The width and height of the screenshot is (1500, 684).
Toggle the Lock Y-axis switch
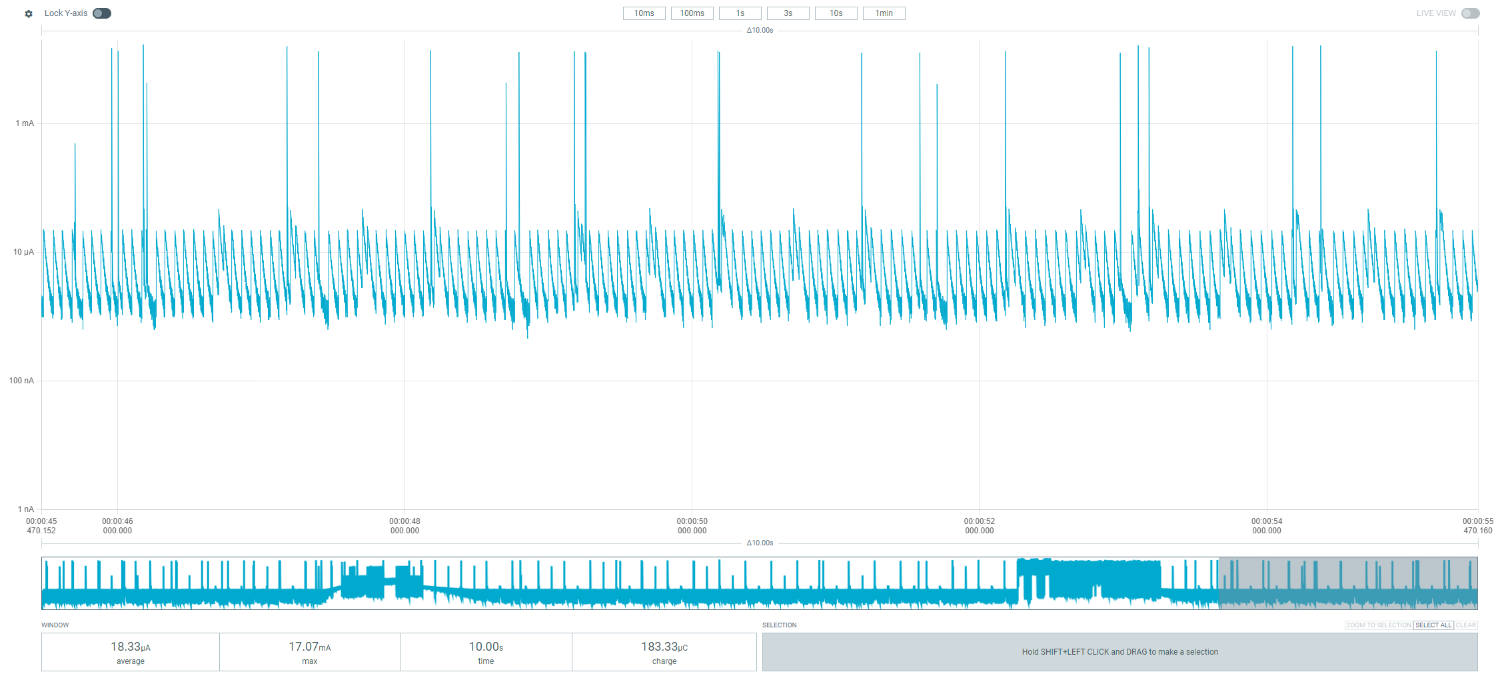point(101,14)
